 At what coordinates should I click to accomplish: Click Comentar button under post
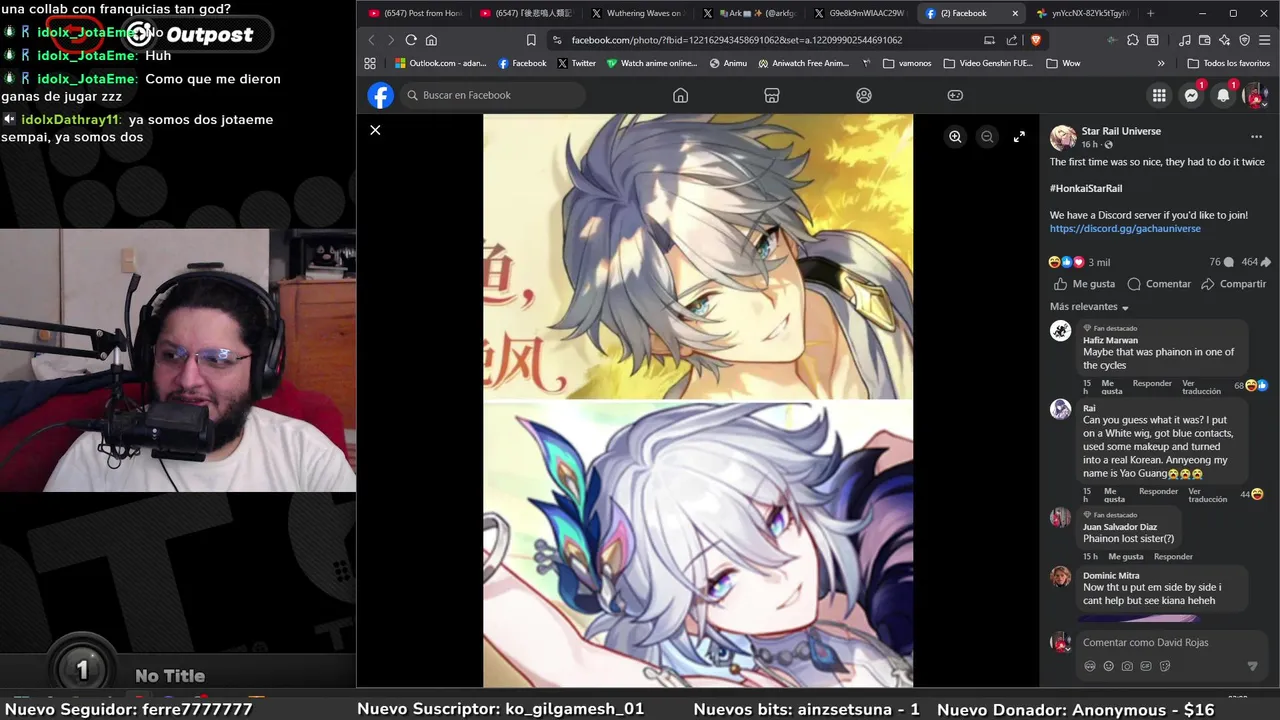[1159, 284]
